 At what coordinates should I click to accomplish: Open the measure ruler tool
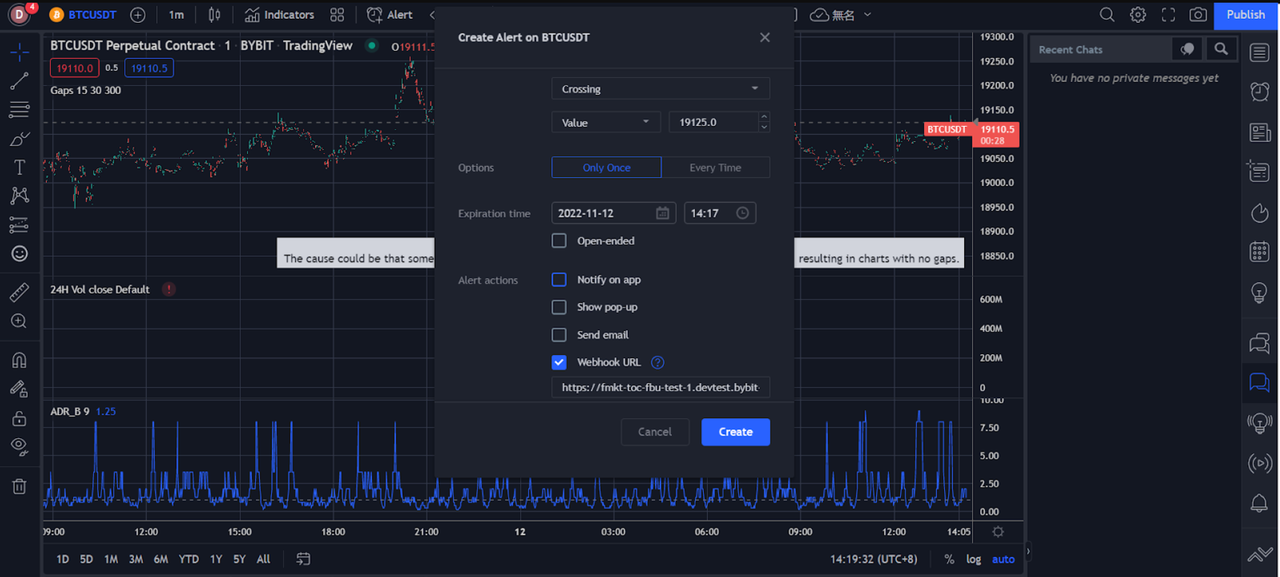19,292
